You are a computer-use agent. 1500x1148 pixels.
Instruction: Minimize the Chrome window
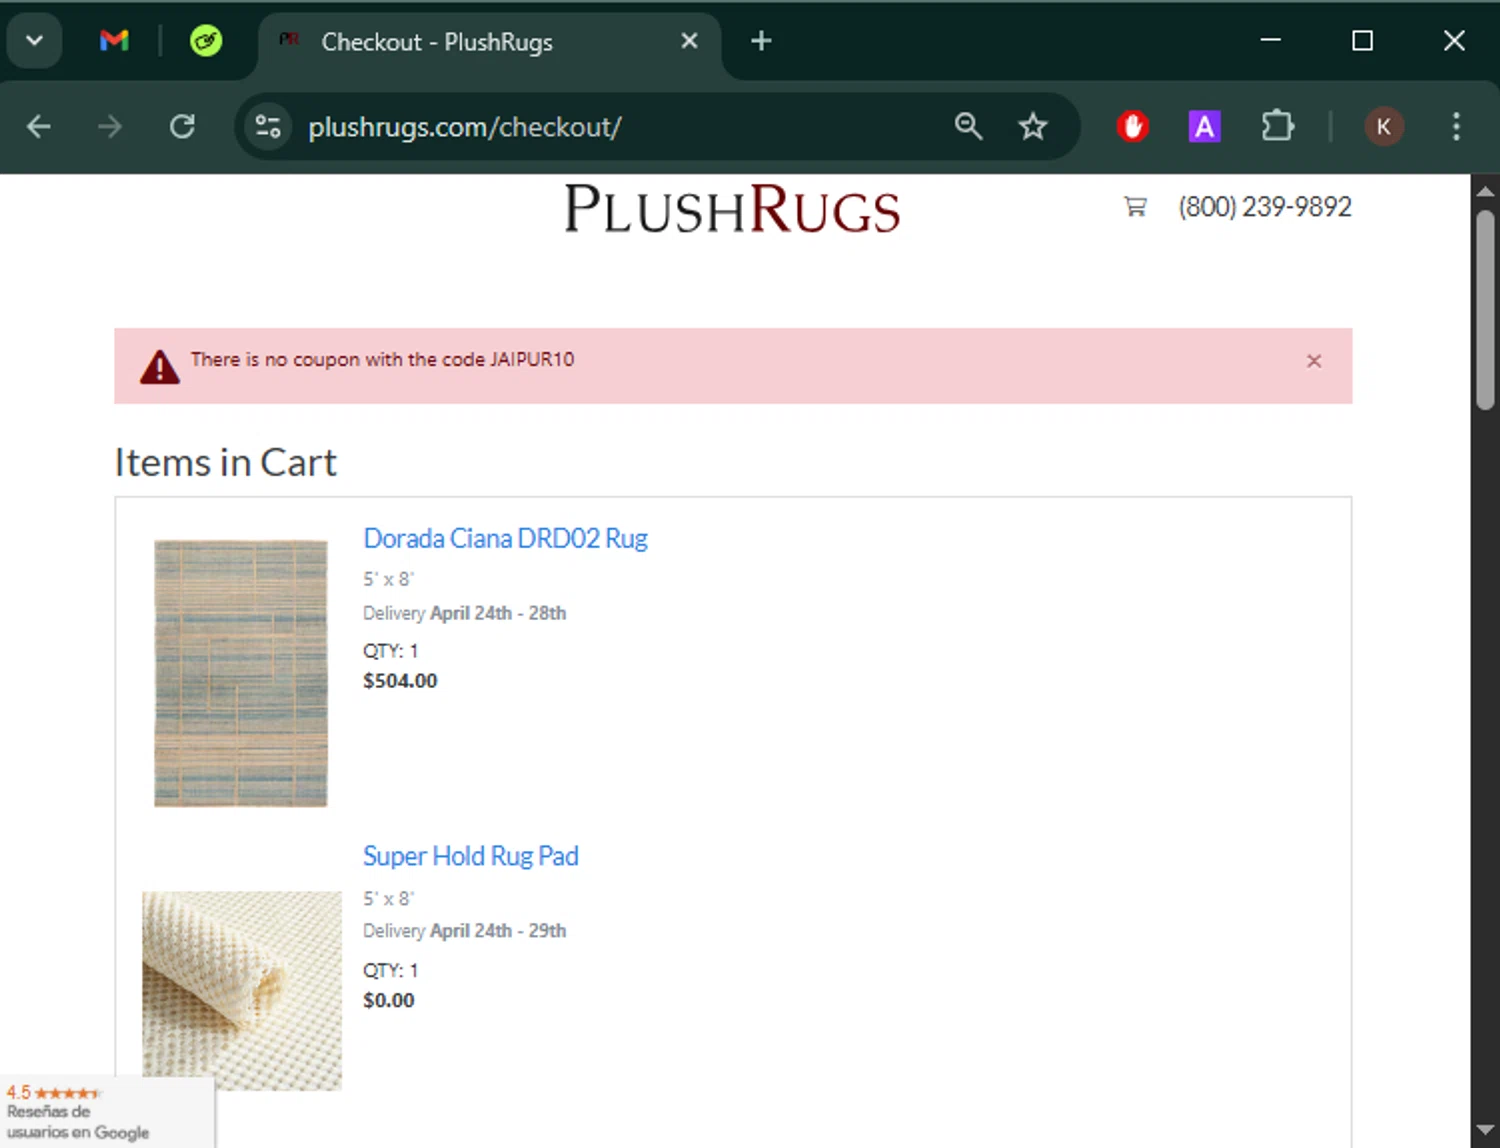(x=1271, y=41)
